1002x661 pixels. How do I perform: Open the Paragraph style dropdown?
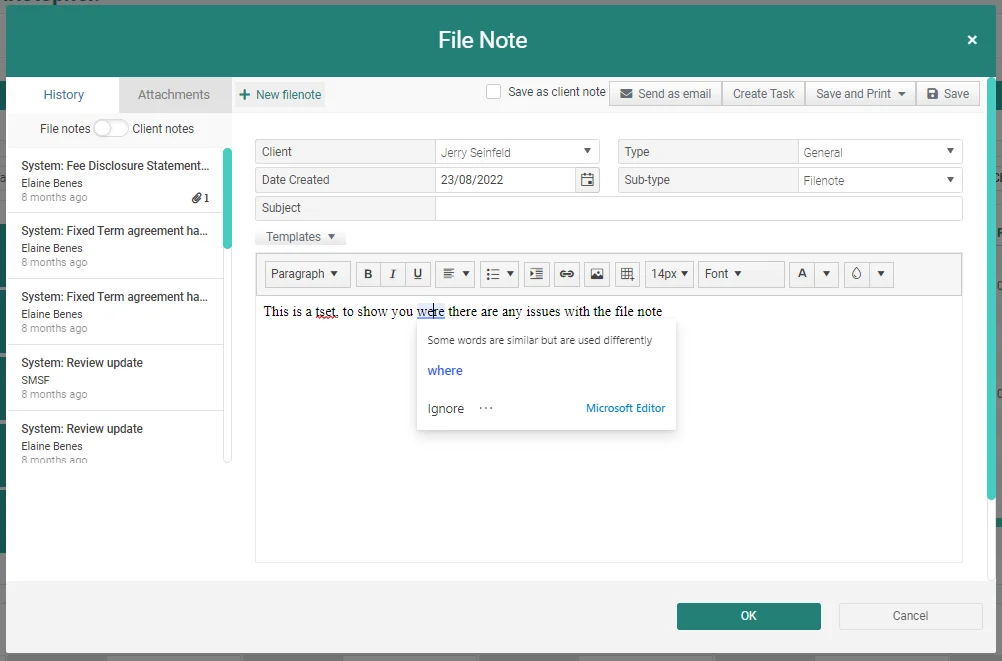pyautogui.click(x=305, y=274)
